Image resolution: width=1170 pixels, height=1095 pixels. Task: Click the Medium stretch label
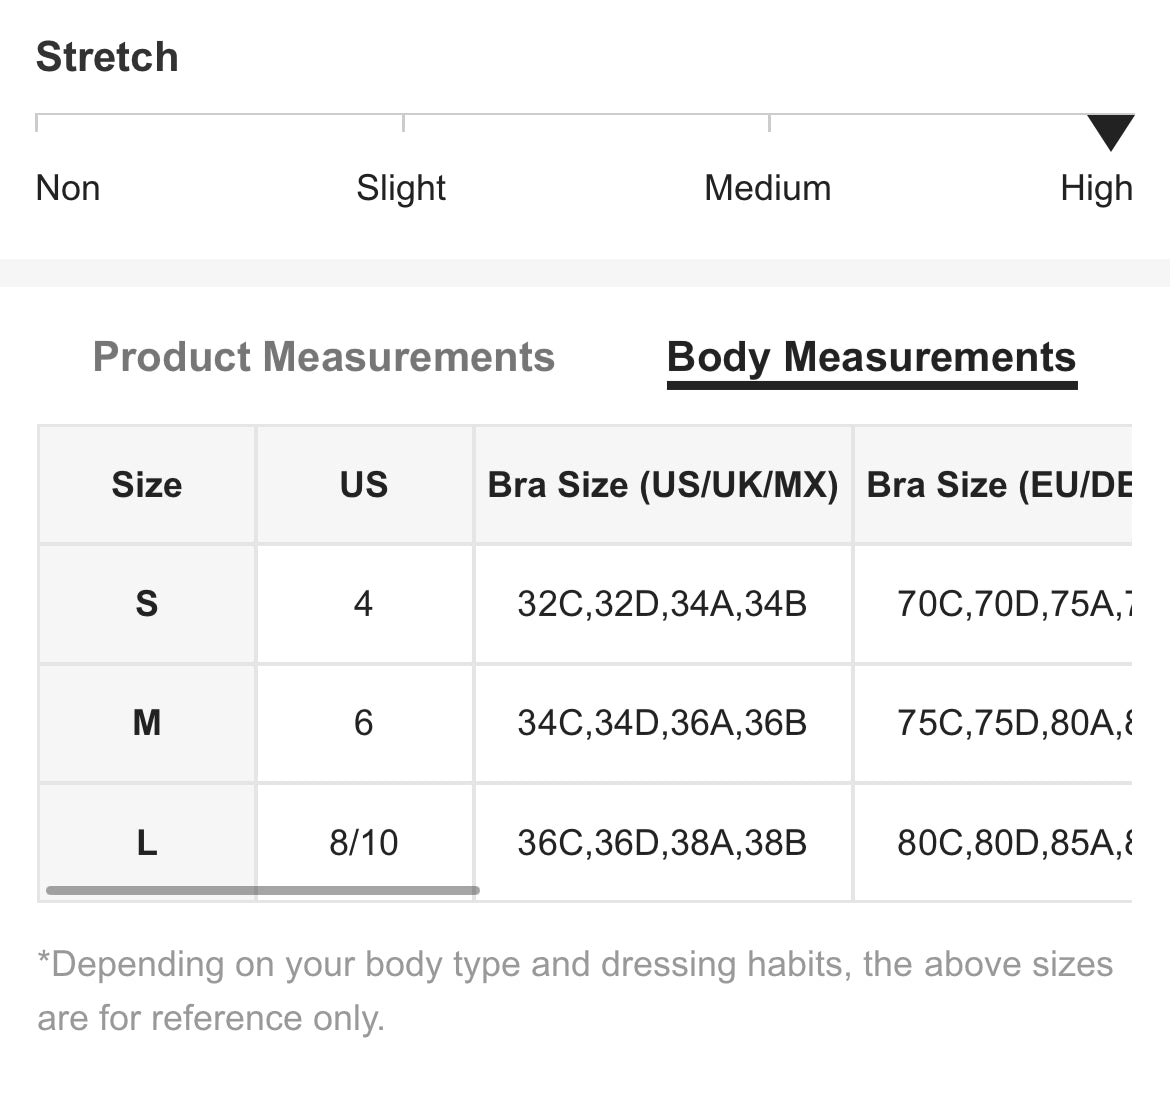[767, 188]
